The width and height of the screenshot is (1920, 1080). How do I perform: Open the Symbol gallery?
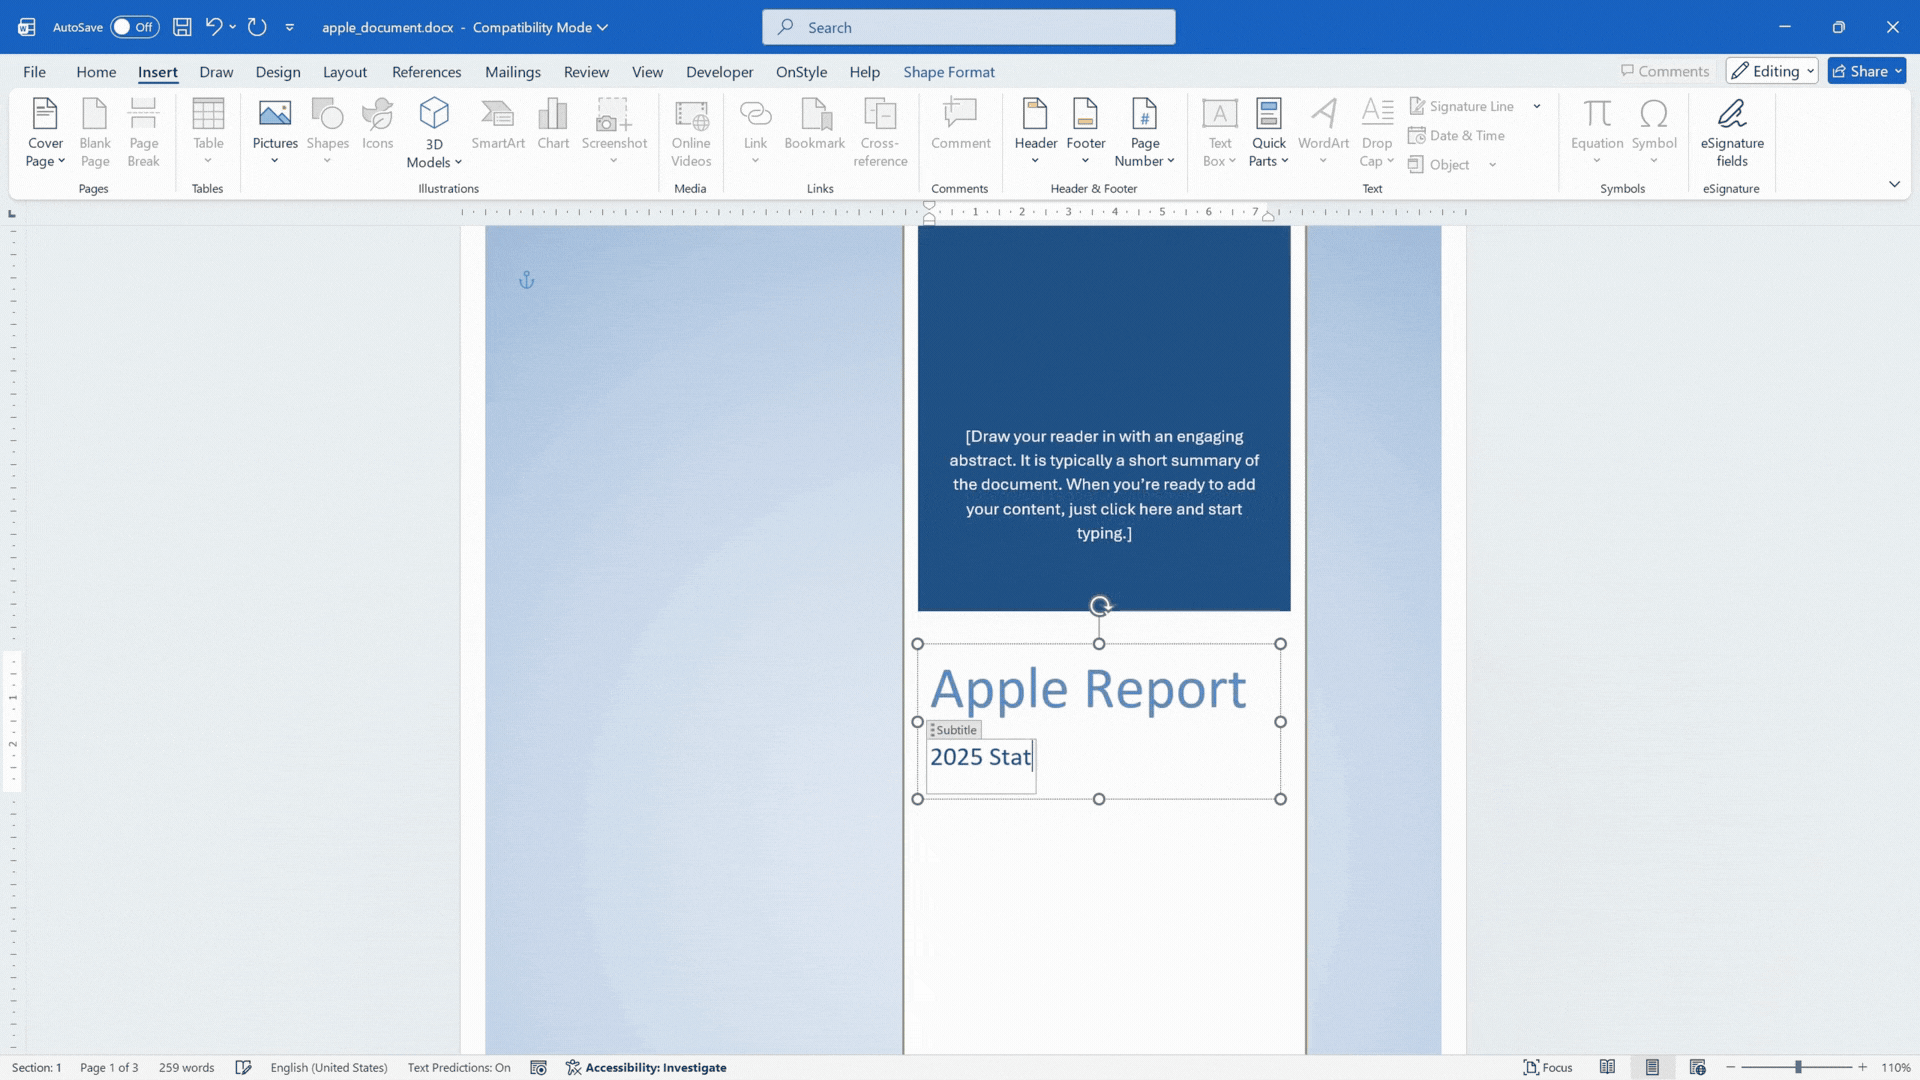pos(1654,133)
